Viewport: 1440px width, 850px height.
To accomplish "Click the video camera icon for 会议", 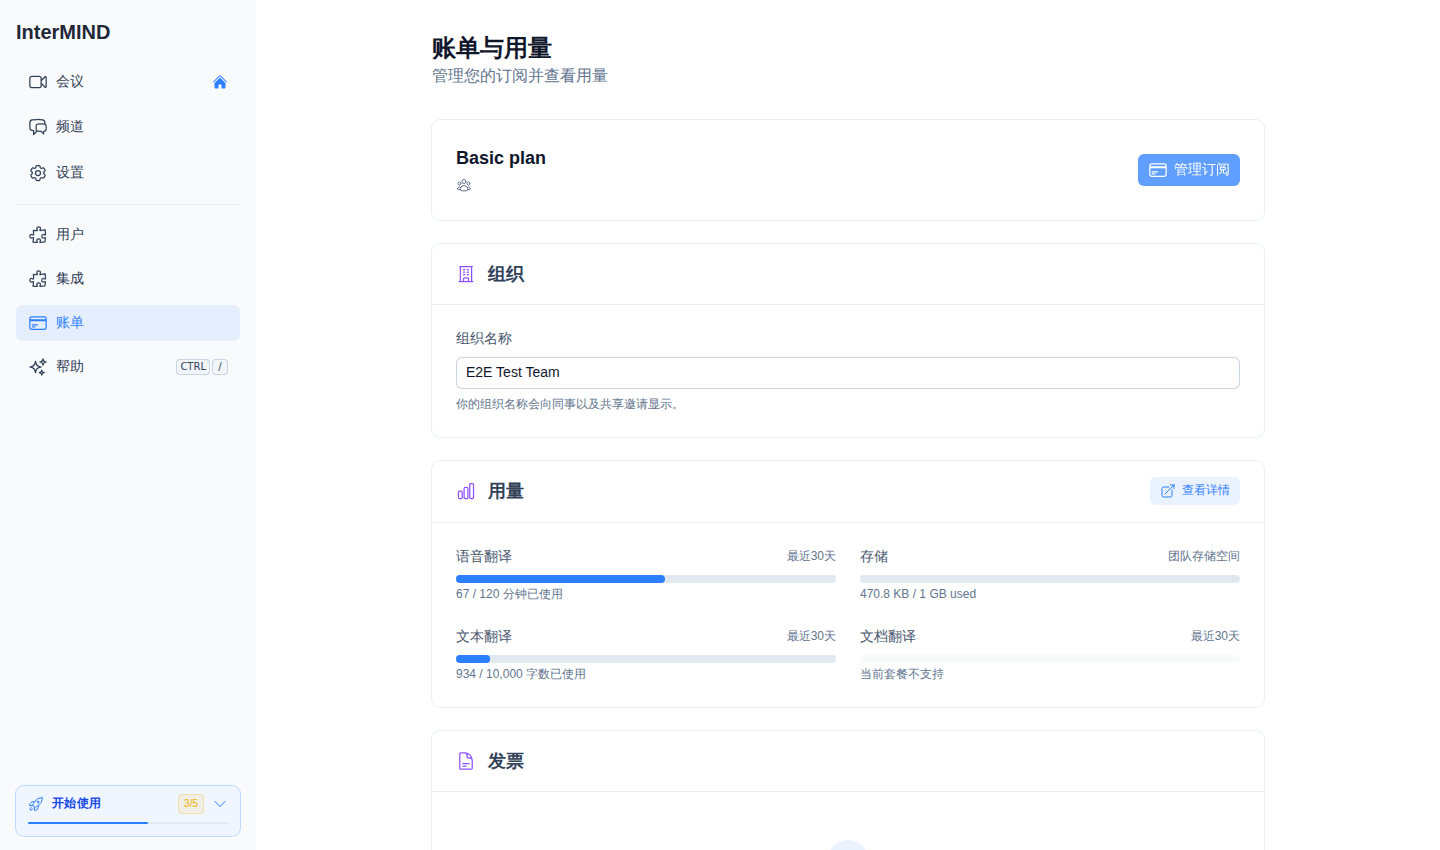I will [38, 82].
